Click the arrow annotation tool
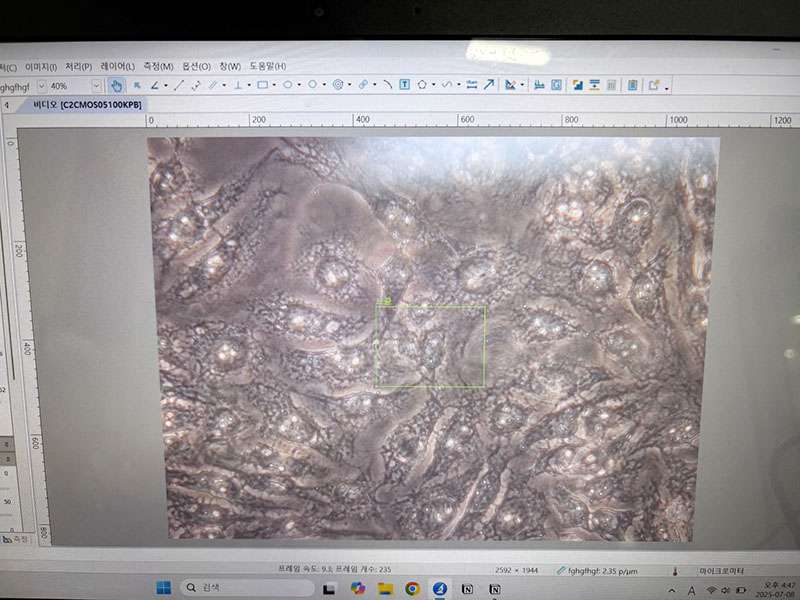The width and height of the screenshot is (800, 600). tap(489, 86)
